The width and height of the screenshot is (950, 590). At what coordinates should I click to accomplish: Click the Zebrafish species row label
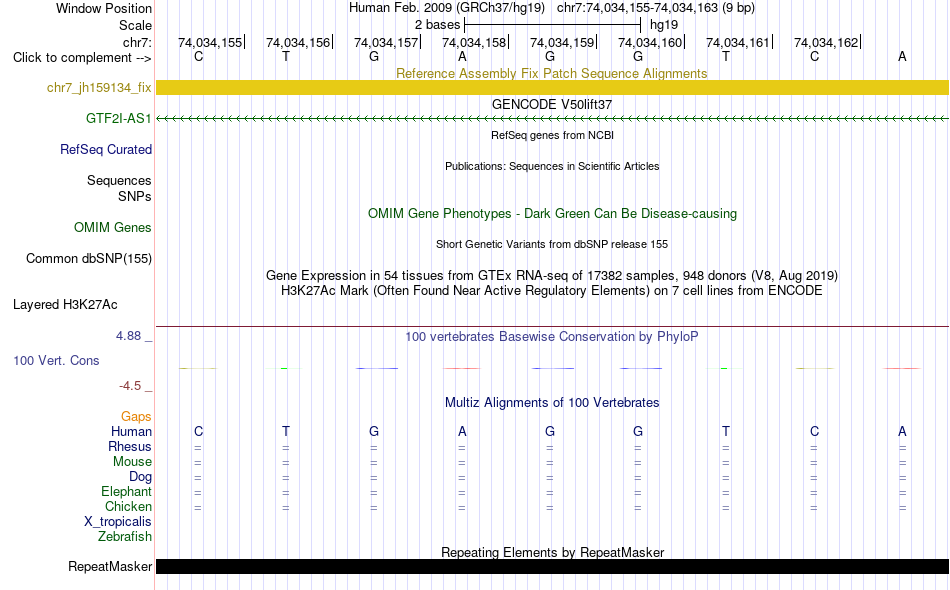click(125, 537)
